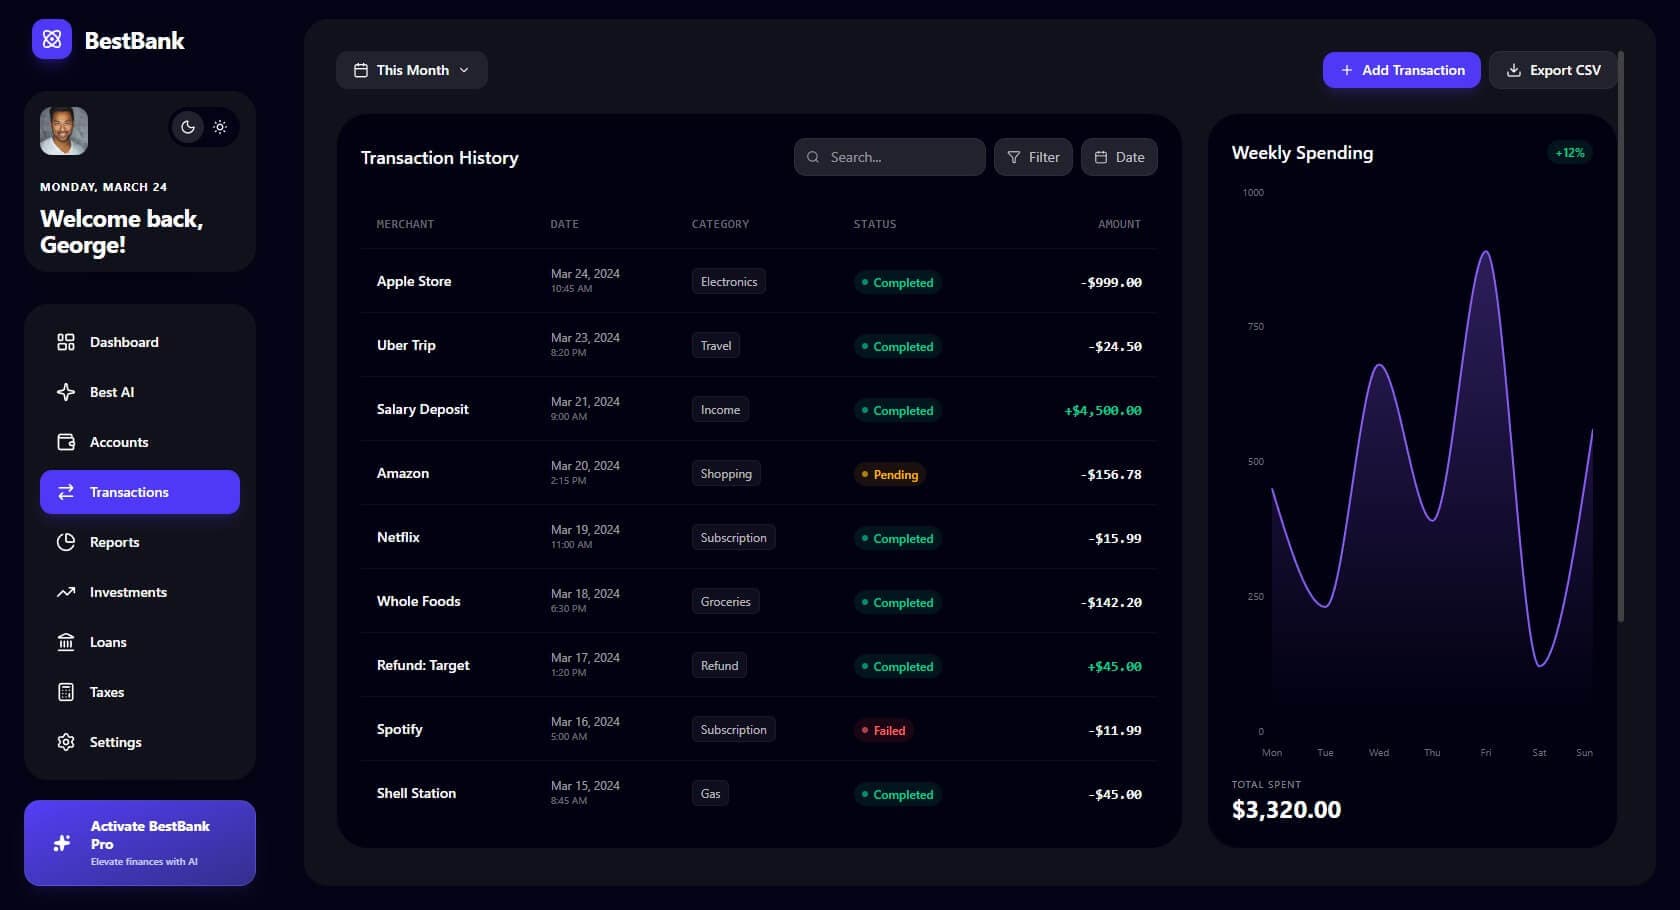Click the Loans bank building icon
This screenshot has height=910, width=1680.
[x=66, y=642]
